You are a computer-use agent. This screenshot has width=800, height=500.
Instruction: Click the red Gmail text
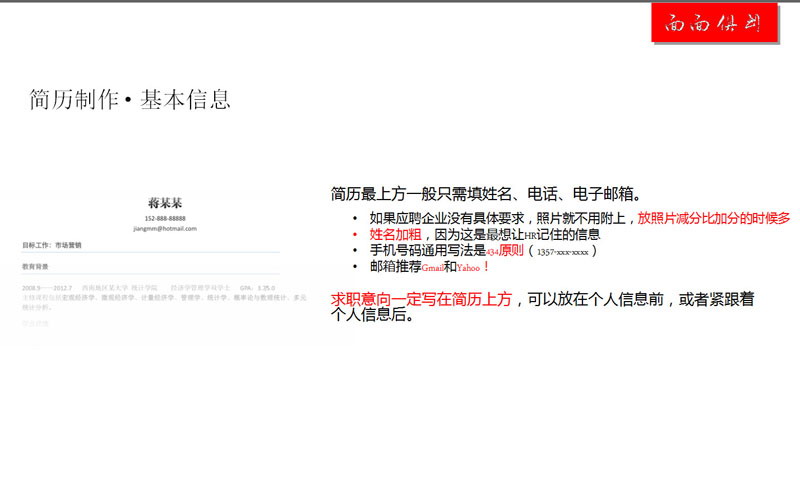point(433,268)
